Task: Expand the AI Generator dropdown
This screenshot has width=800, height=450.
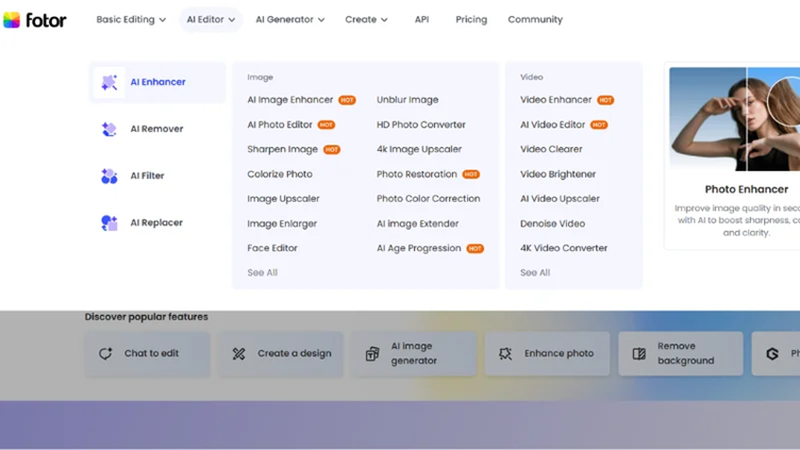Action: pyautogui.click(x=290, y=19)
